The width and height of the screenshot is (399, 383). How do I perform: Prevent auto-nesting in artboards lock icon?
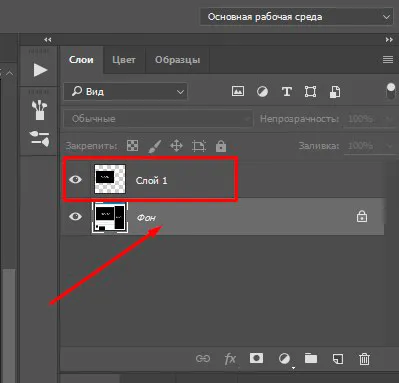click(x=199, y=146)
